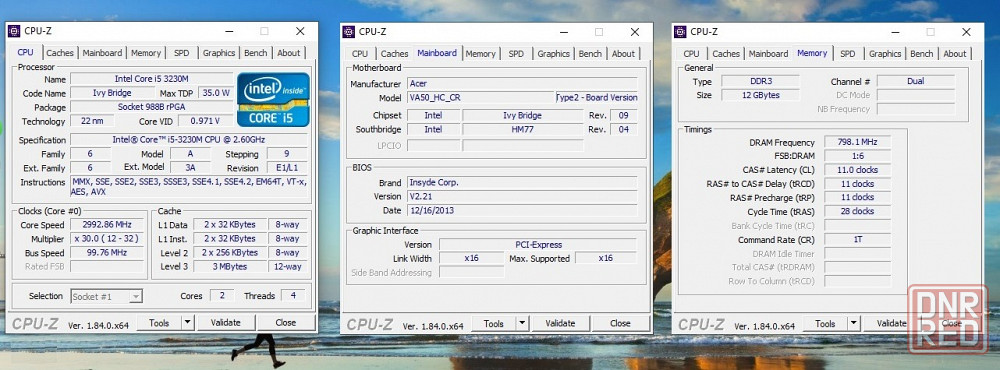Viewport: 1000px width, 370px height.
Task: Click the Code Name field Ivy Bridge
Action: coord(112,92)
